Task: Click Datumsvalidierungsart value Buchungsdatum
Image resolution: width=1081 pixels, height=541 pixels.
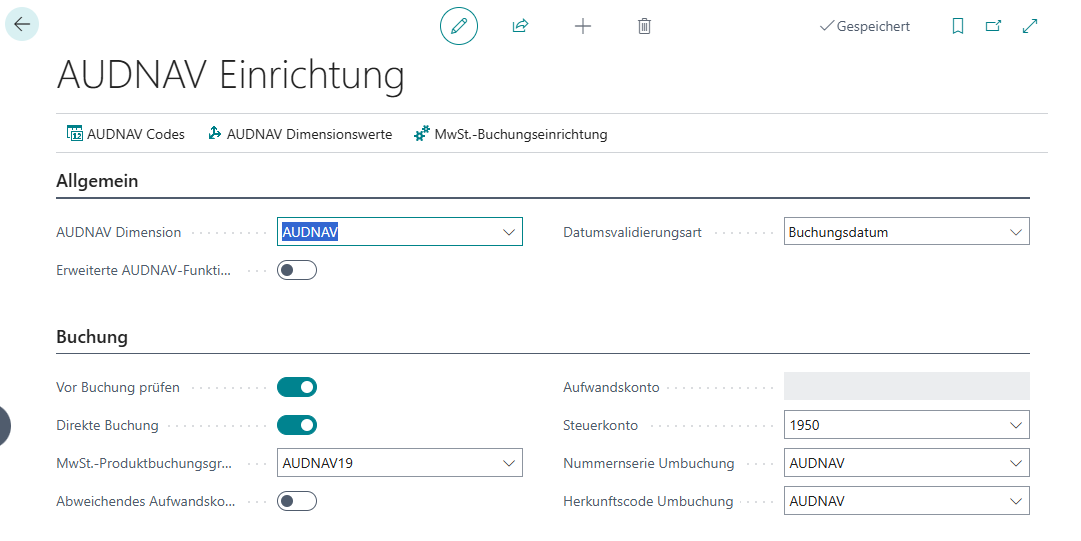Action: 838,232
